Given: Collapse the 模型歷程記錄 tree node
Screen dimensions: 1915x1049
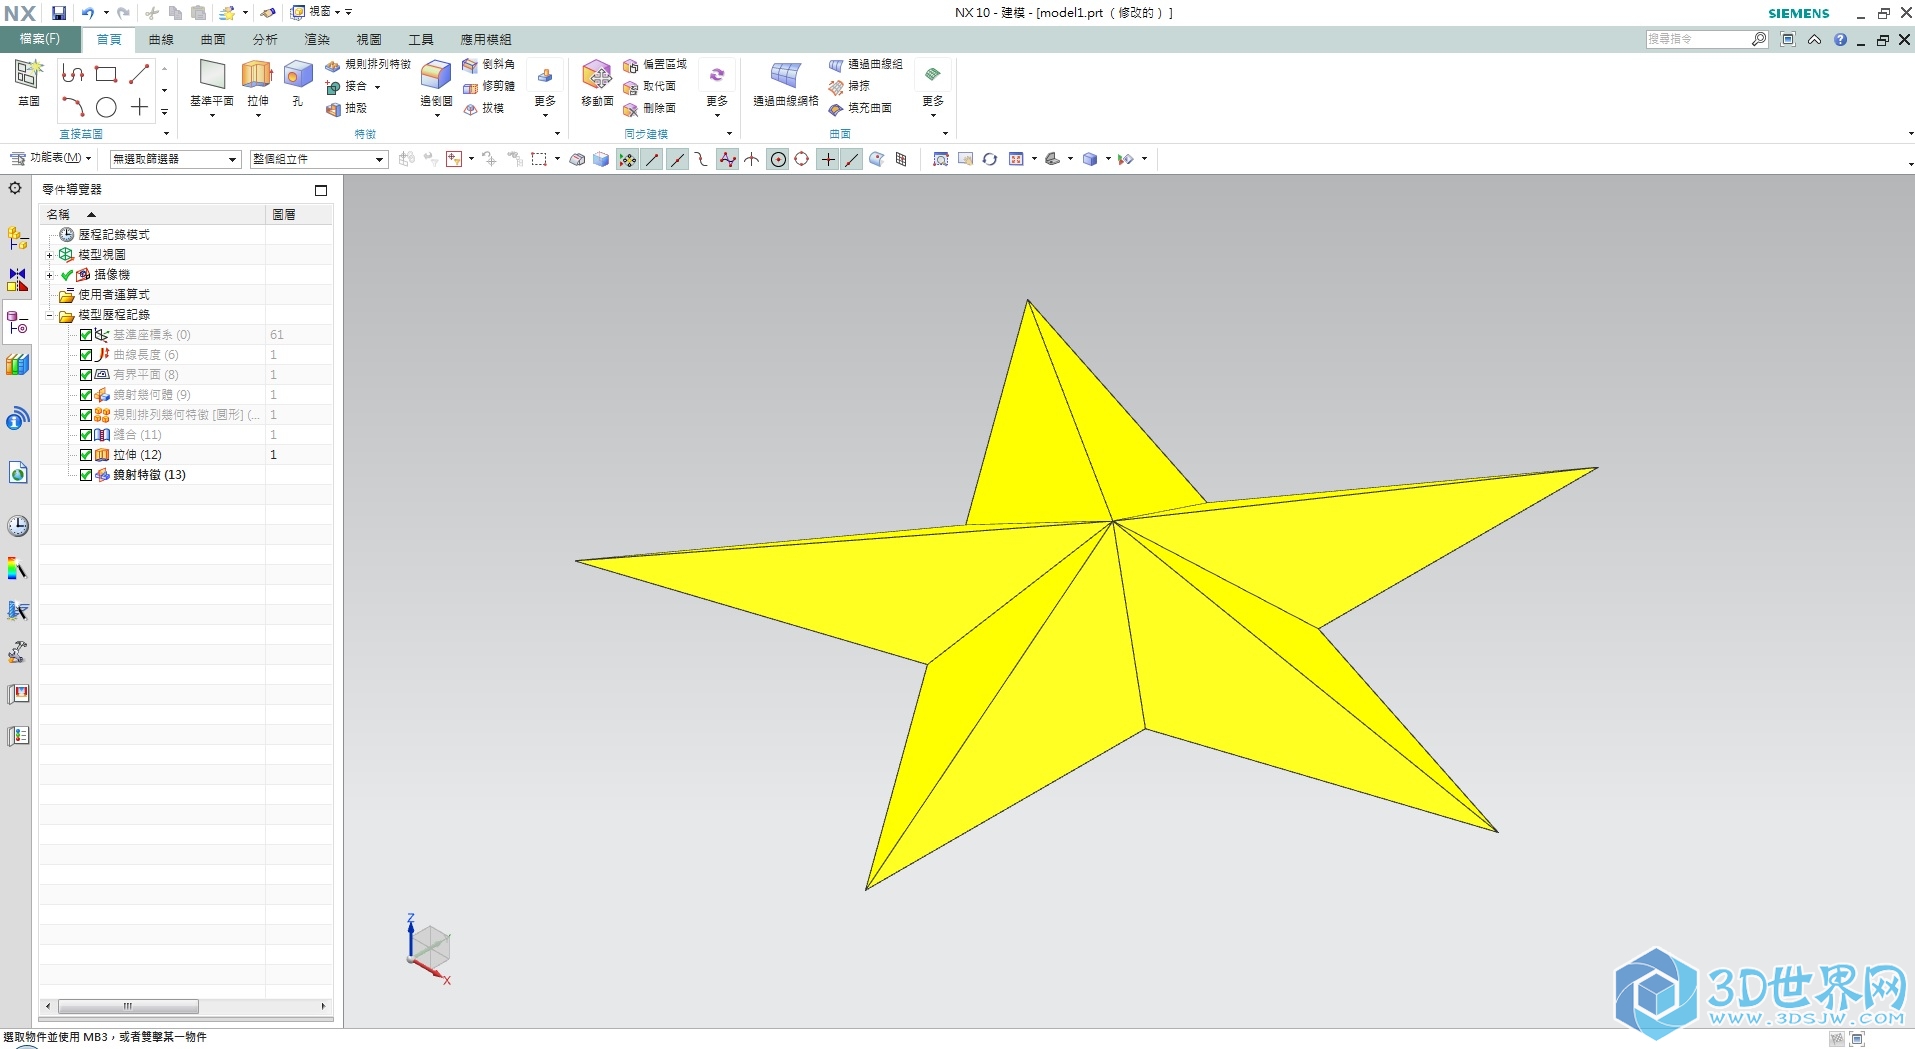Looking at the screenshot, I should (x=49, y=315).
